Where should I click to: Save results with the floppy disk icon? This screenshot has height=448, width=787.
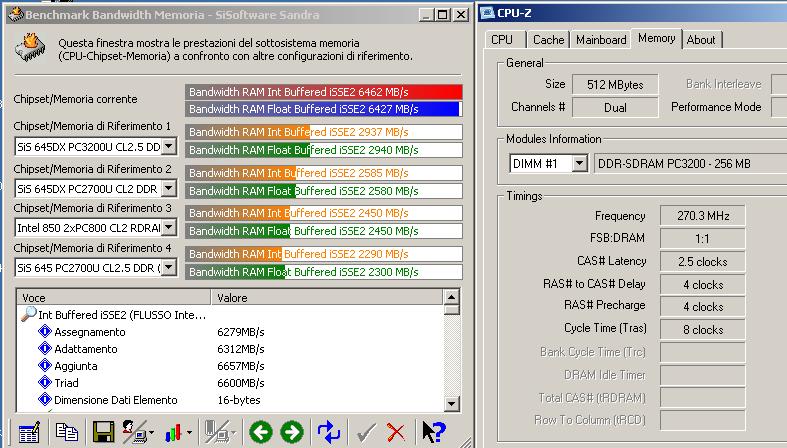pyautogui.click(x=103, y=432)
